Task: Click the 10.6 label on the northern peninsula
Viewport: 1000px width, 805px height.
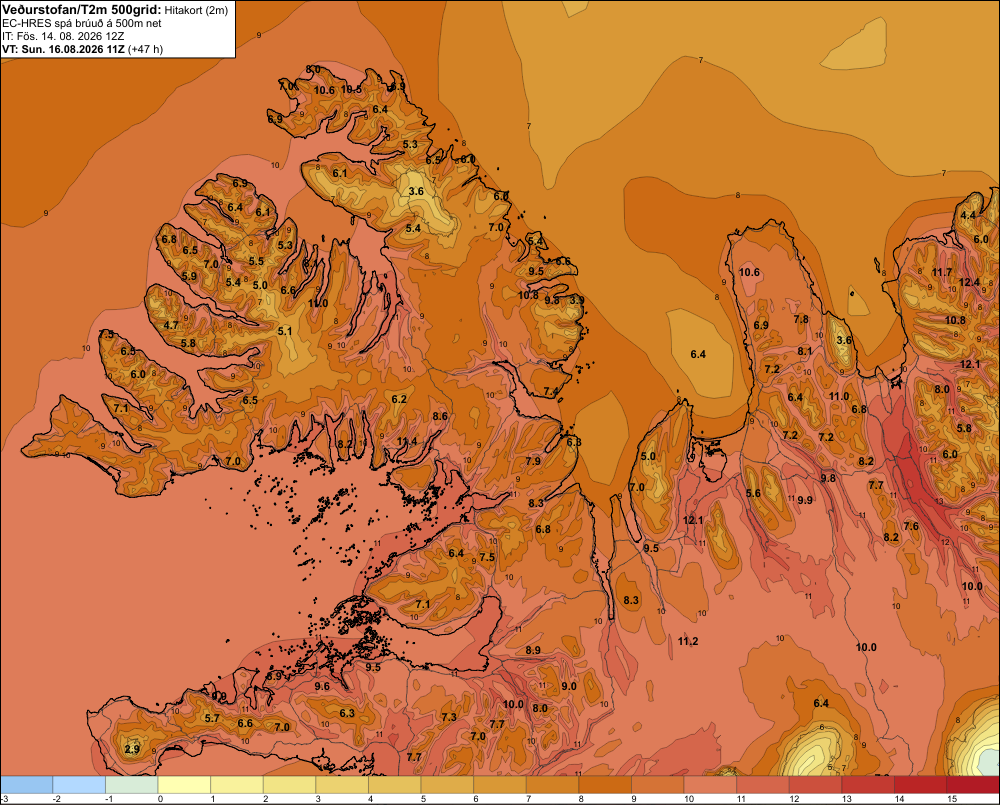Action: (749, 272)
